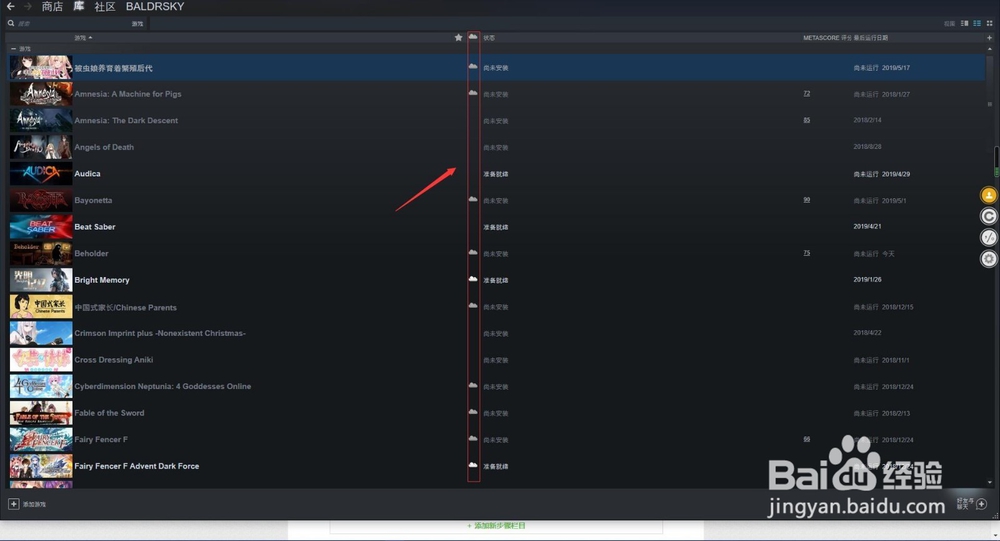Click the magnifier search icon
1000x541 pixels.
pyautogui.click(x=11, y=24)
